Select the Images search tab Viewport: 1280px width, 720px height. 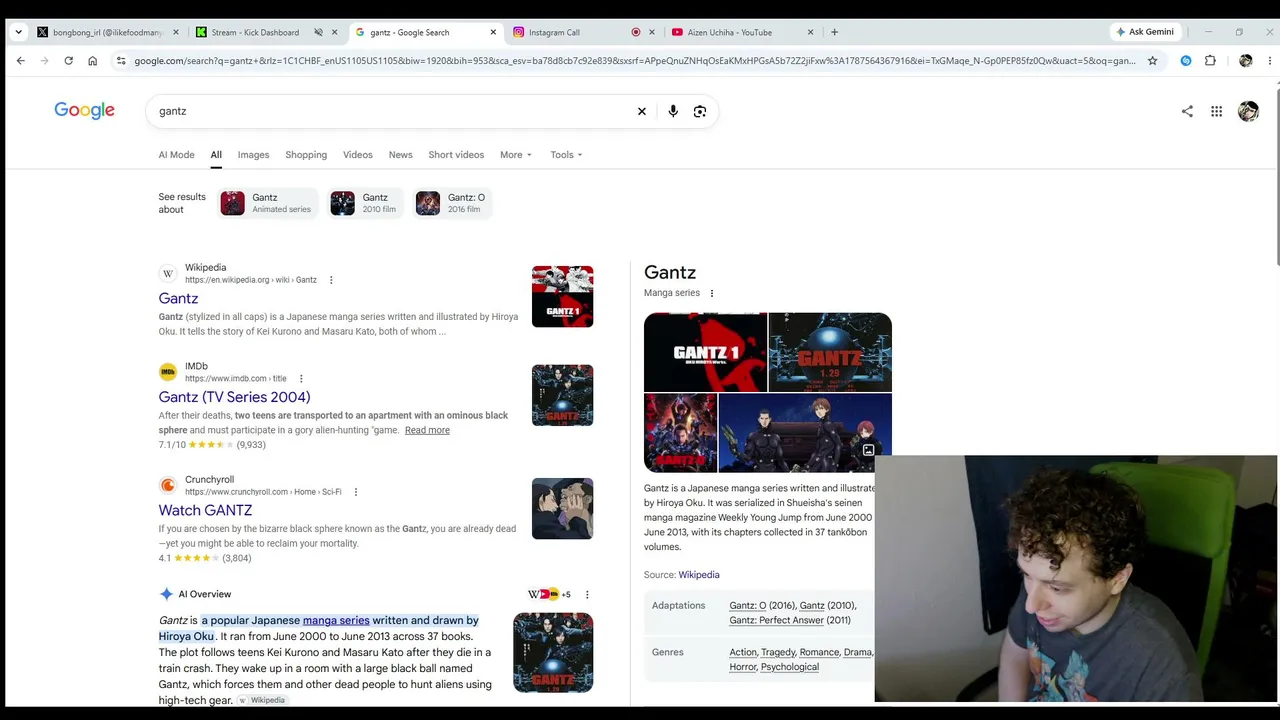tap(253, 155)
